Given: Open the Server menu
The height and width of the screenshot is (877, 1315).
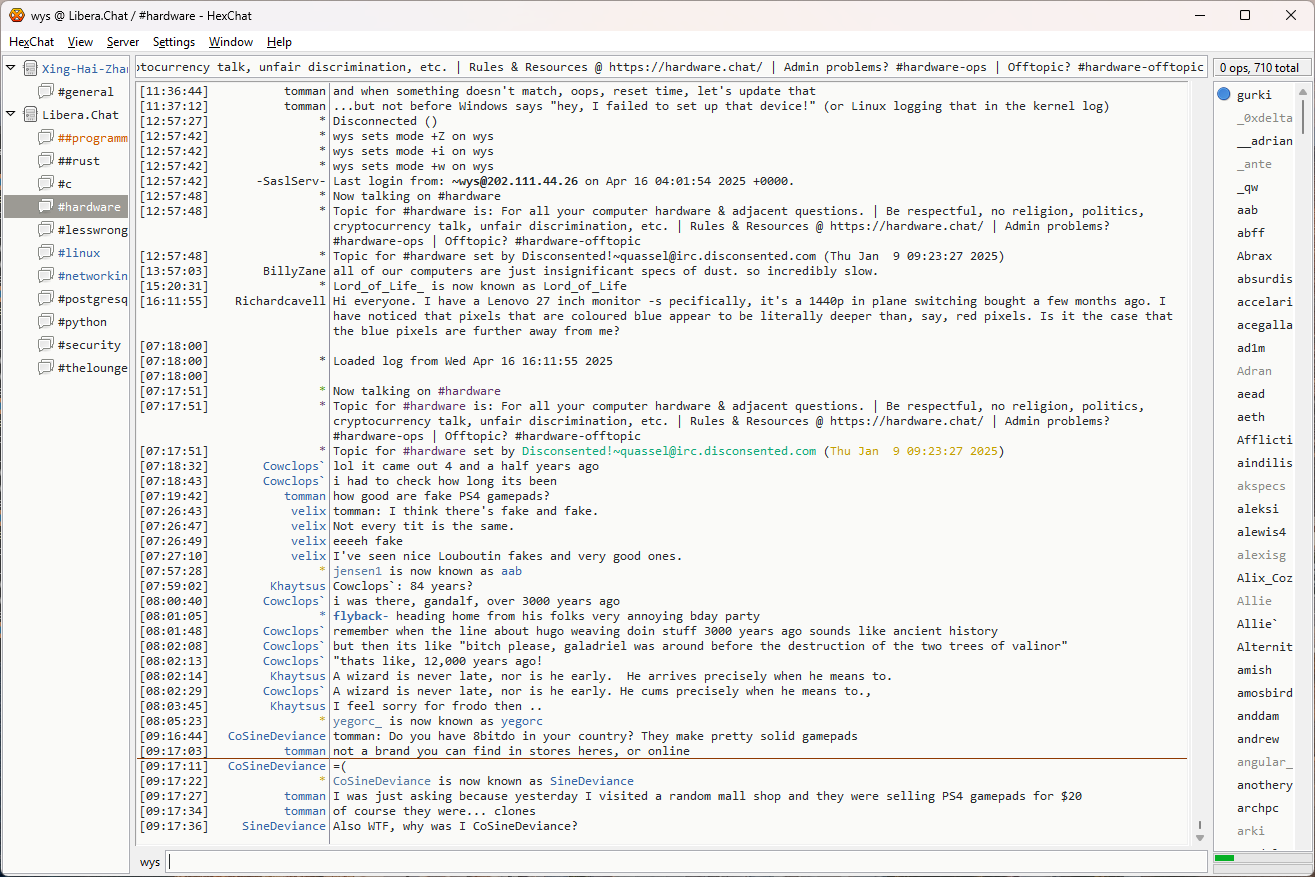Looking at the screenshot, I should tap(123, 42).
